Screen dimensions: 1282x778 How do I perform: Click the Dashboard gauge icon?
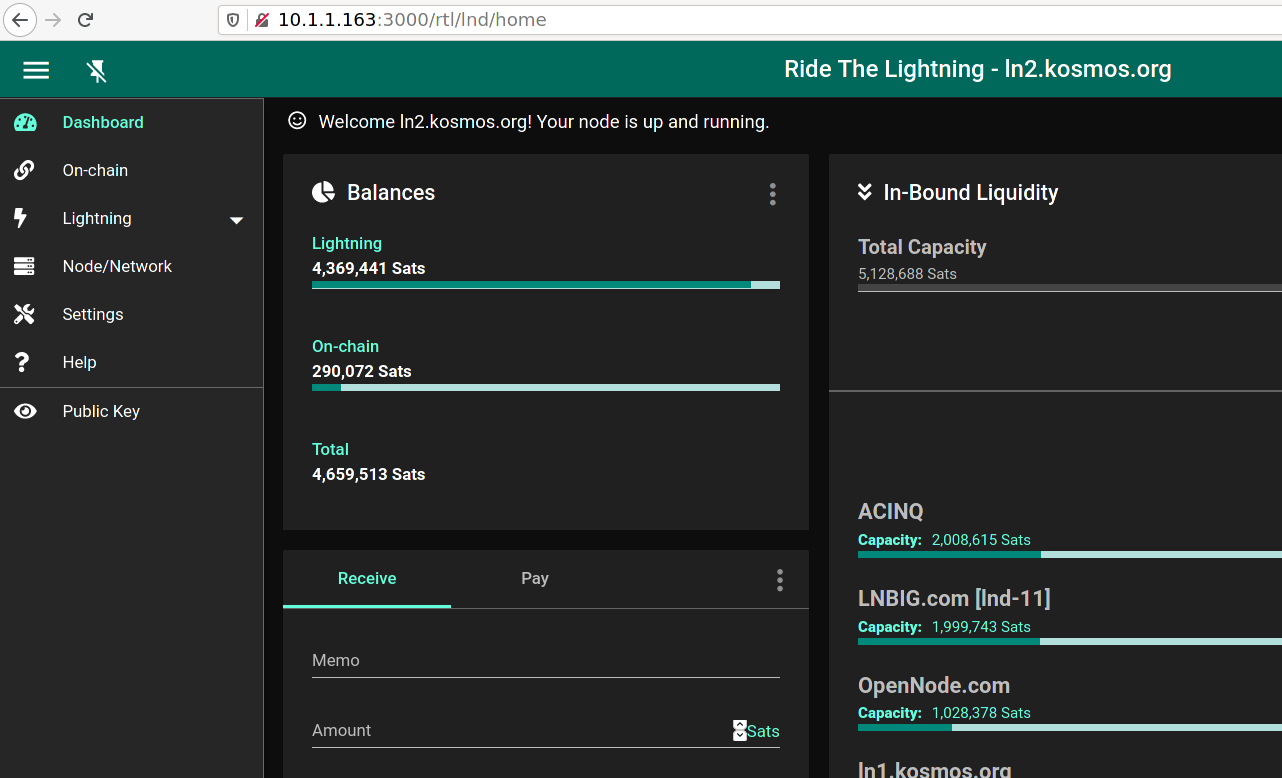(25, 122)
